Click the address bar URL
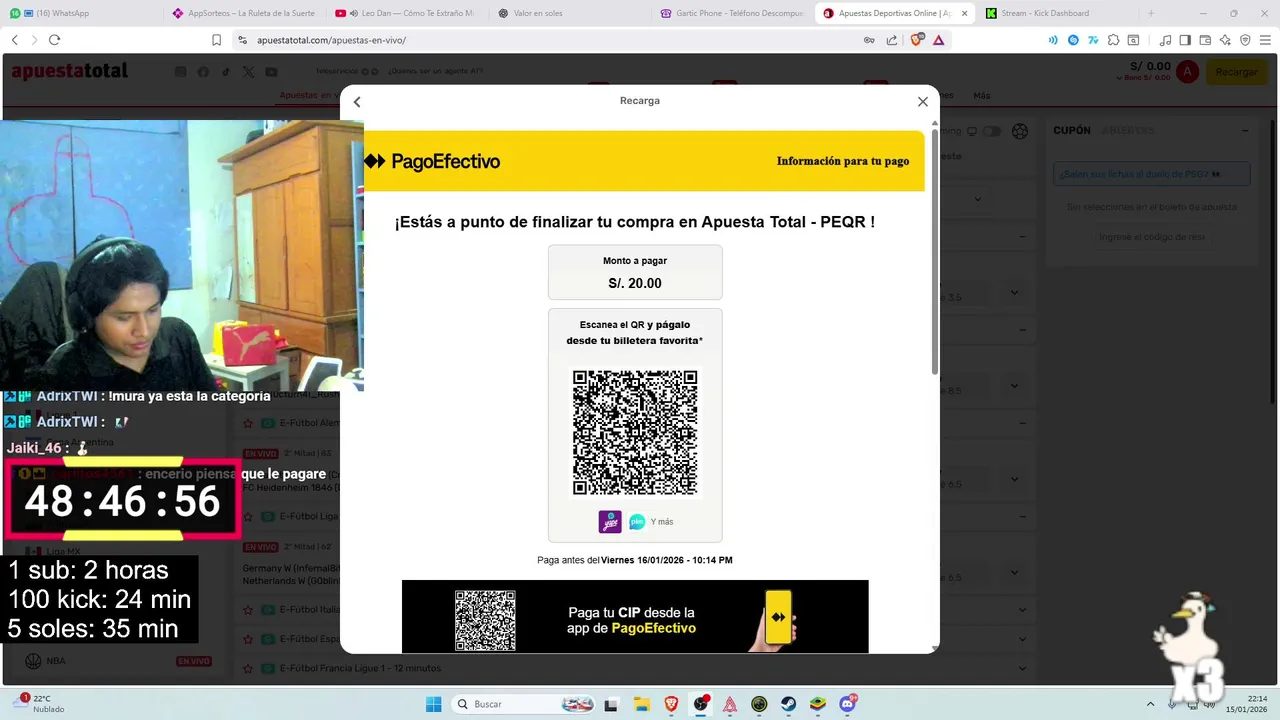The image size is (1280, 720). [331, 40]
